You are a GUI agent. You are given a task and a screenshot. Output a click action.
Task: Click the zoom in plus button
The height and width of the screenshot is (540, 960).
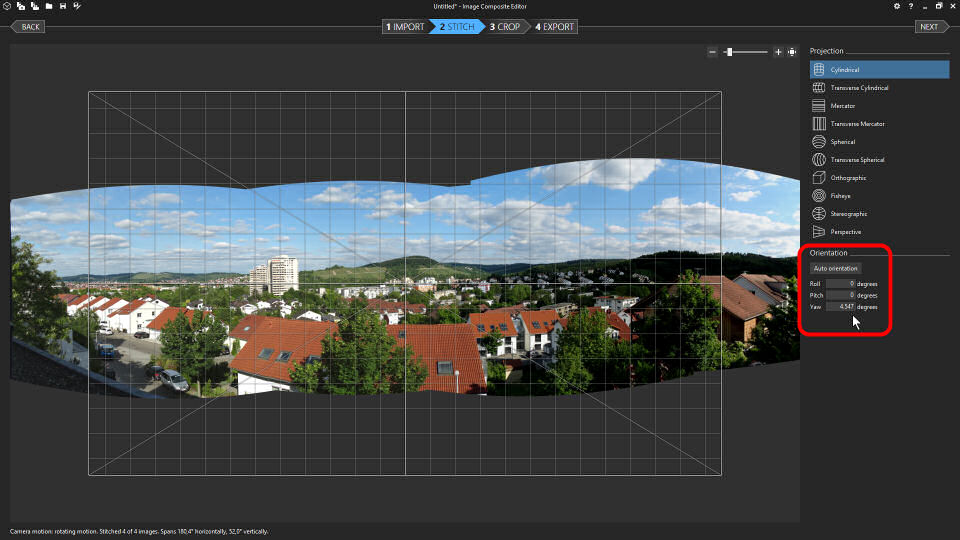pyautogui.click(x=778, y=51)
